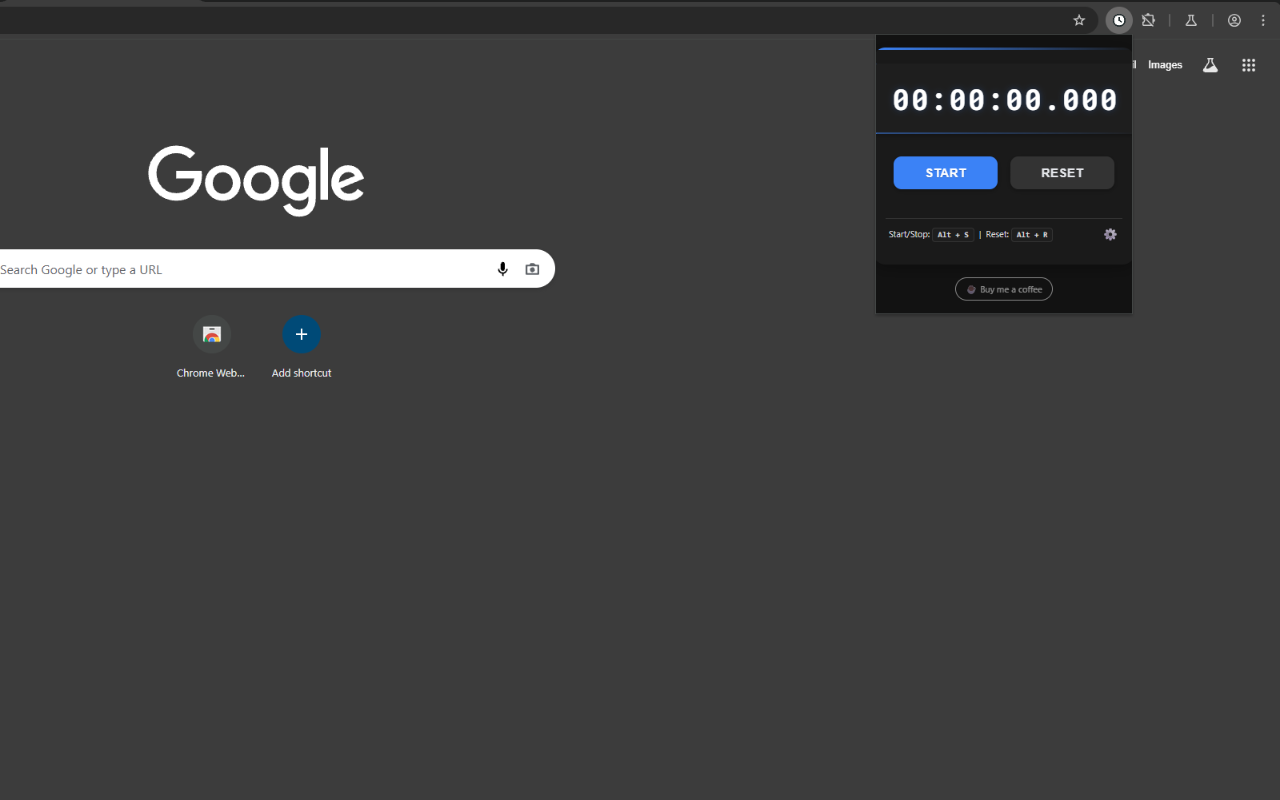This screenshot has width=1280, height=800.
Task: Open the Google apps grid
Action: coord(1248,65)
